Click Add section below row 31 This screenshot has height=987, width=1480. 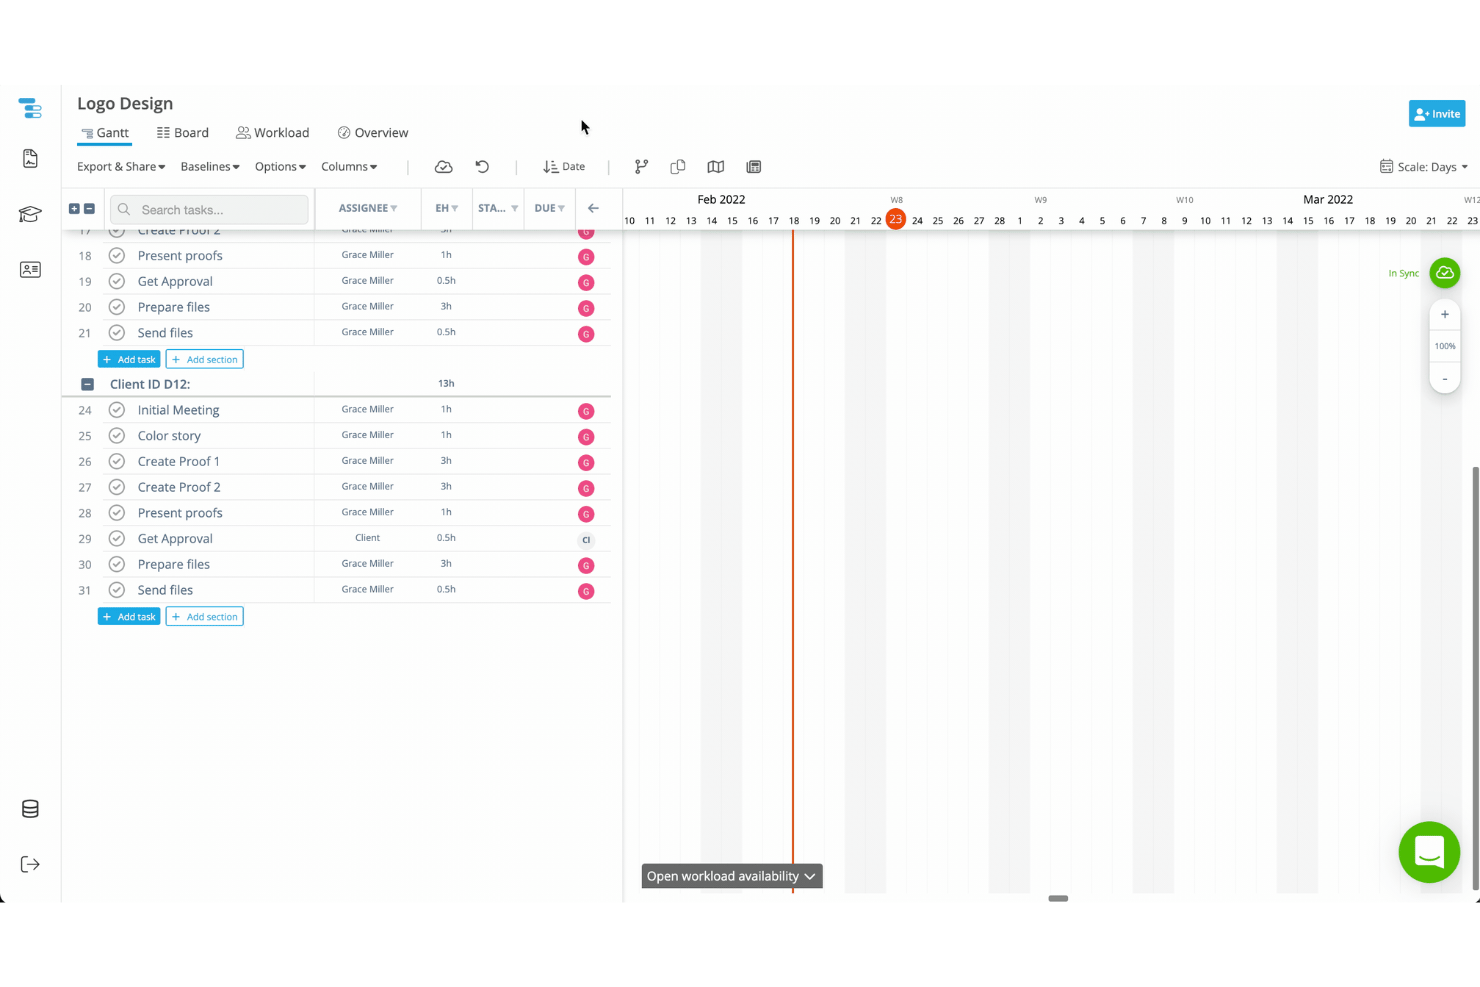[205, 617]
